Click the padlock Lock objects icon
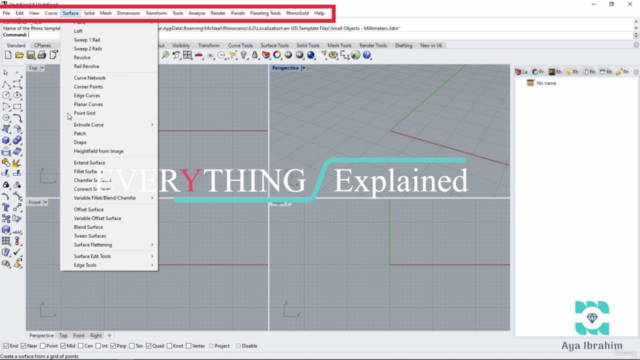The height and width of the screenshot is (360, 640). (255, 55)
